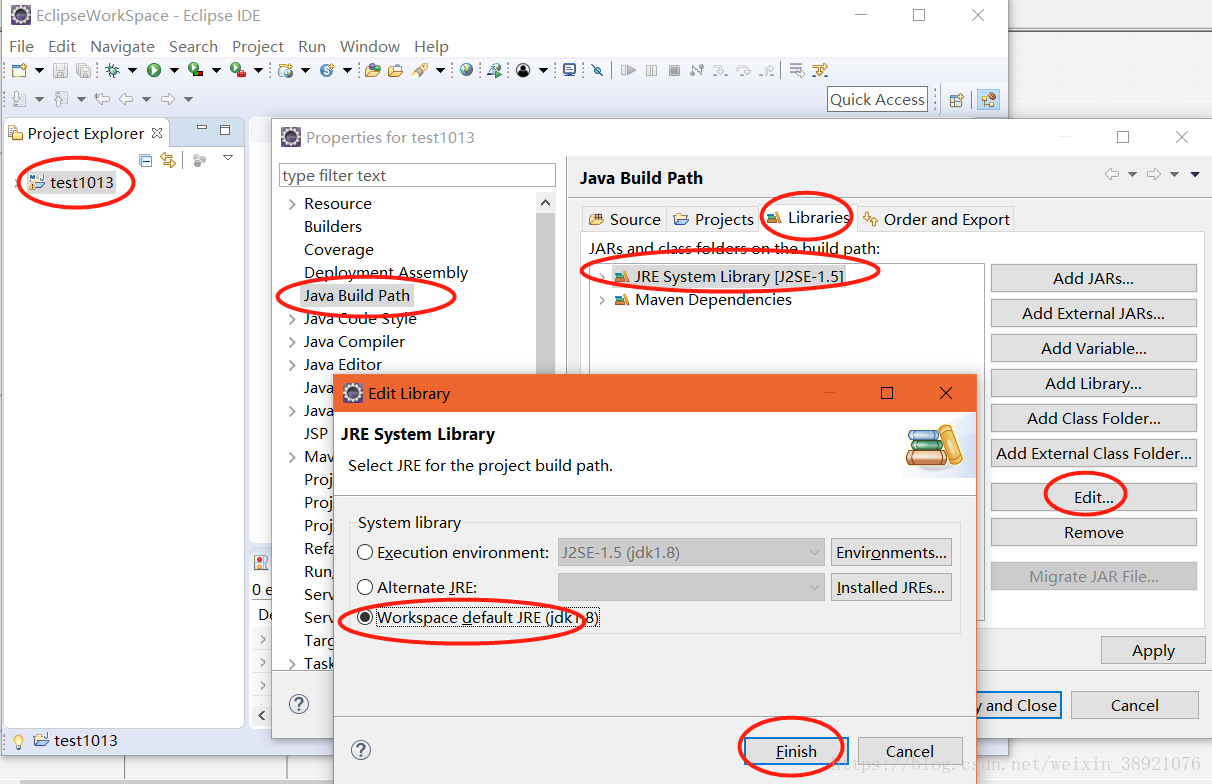Open the Run button dropdown arrow

pyautogui.click(x=174, y=70)
